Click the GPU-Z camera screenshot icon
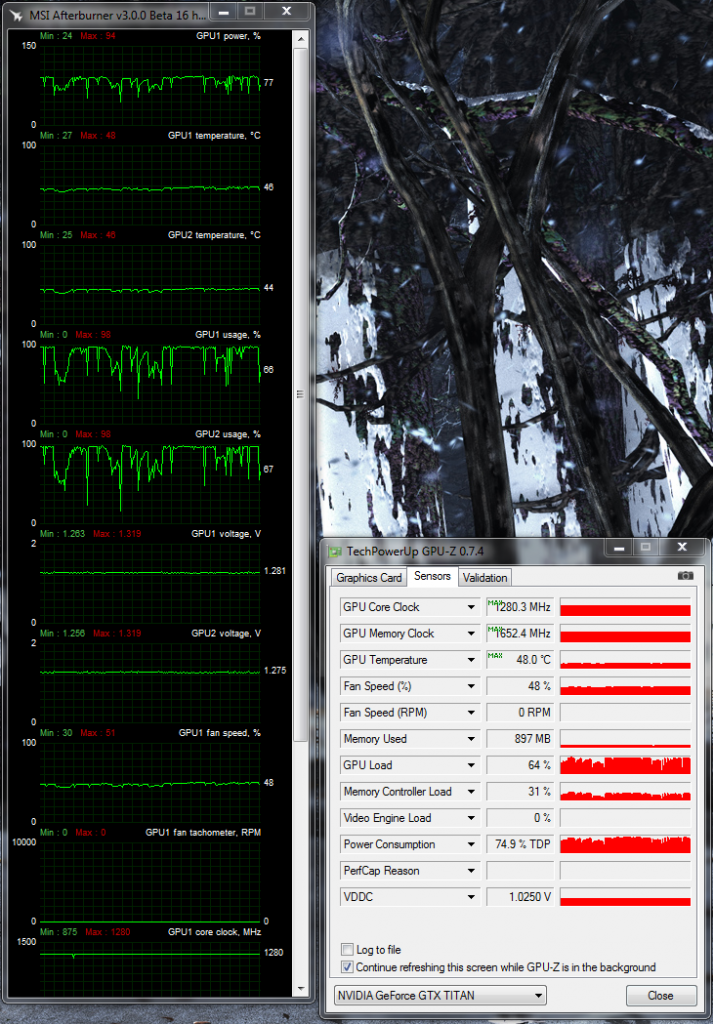This screenshot has height=1024, width=713. [685, 575]
